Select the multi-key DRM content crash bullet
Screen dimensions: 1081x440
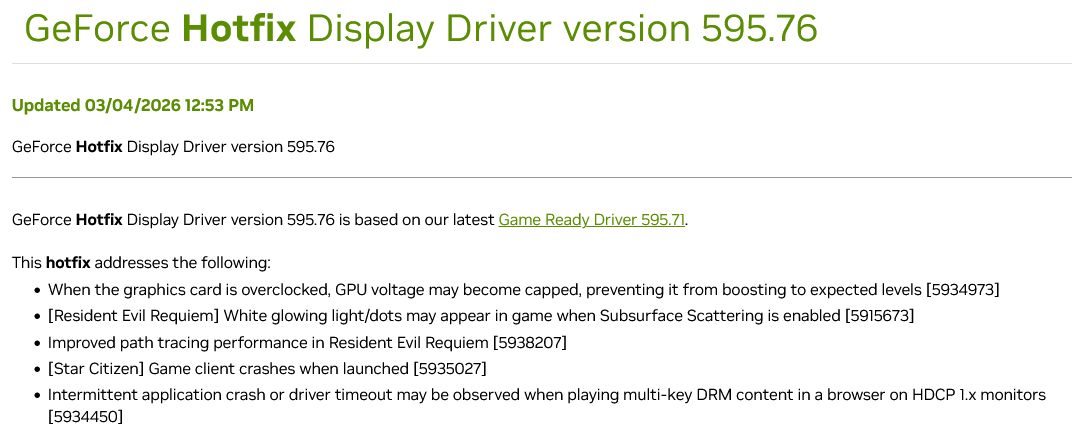coord(547,406)
